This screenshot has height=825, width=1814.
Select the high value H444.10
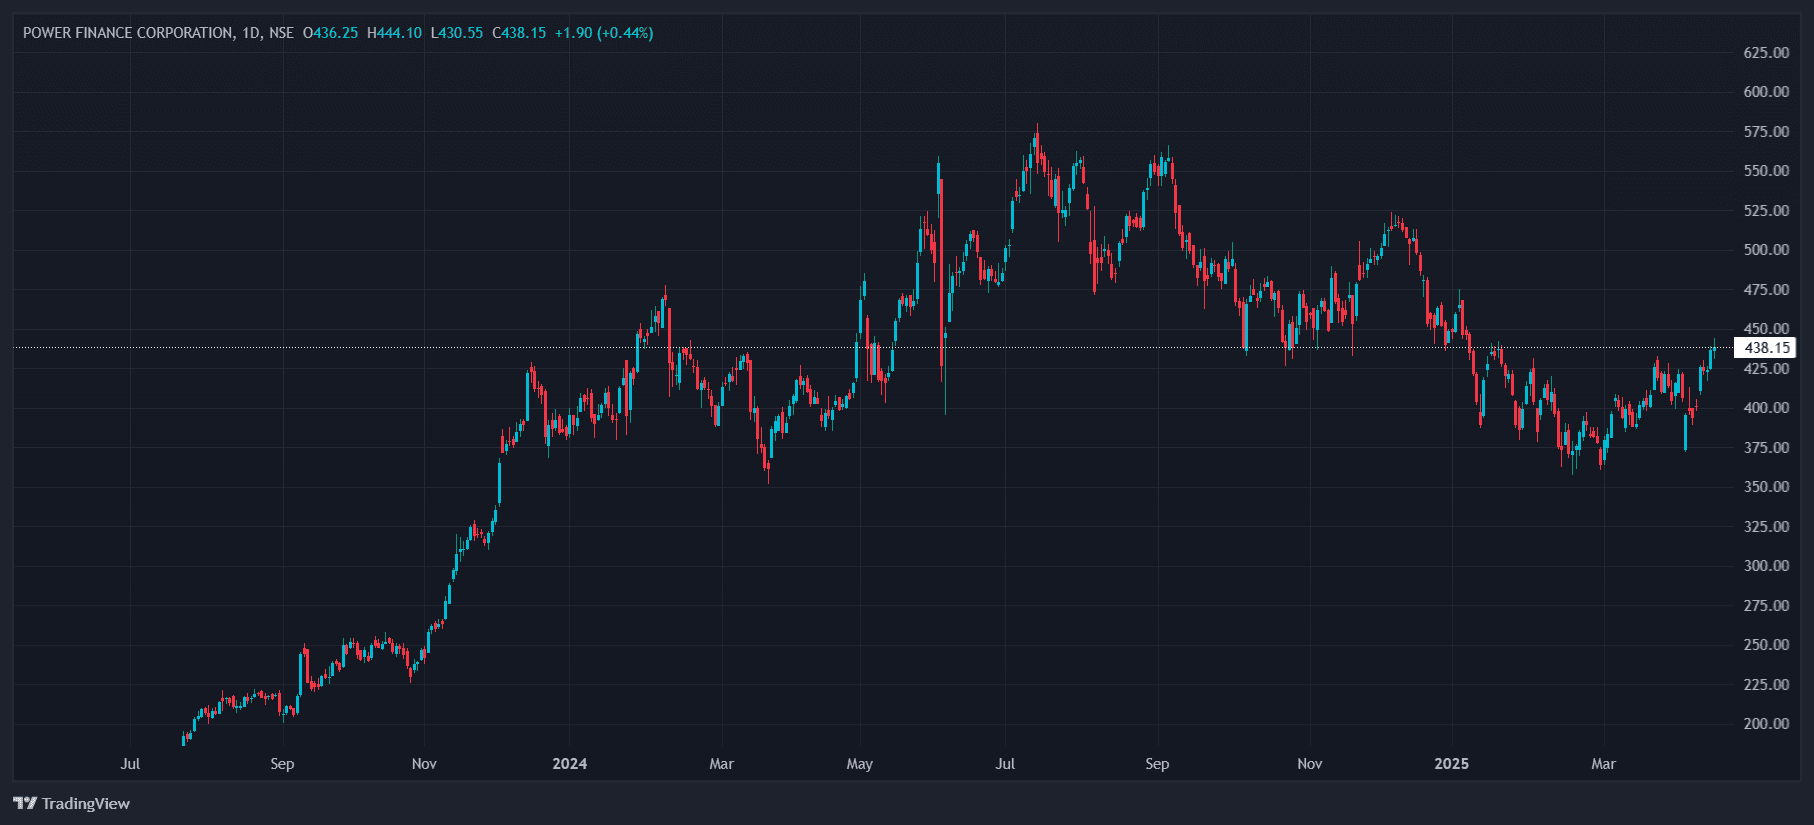(394, 33)
